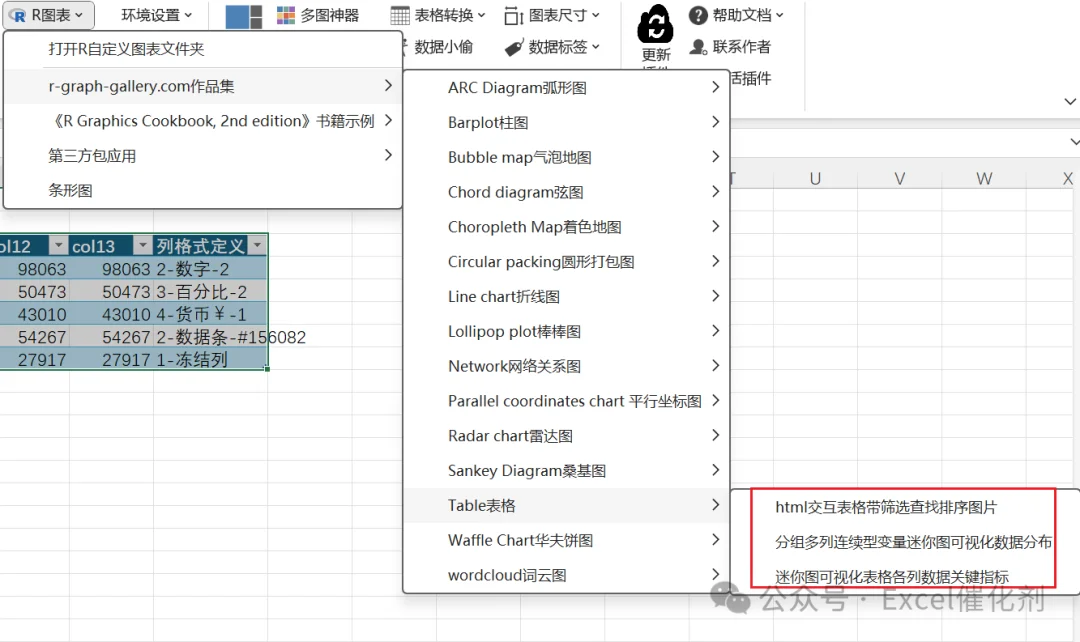Open Line chart折线图 submenu
Viewport: 1080px width, 642px height.
coord(566,296)
